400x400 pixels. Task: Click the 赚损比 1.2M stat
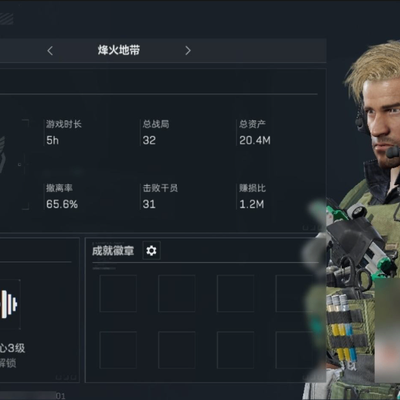(x=252, y=197)
